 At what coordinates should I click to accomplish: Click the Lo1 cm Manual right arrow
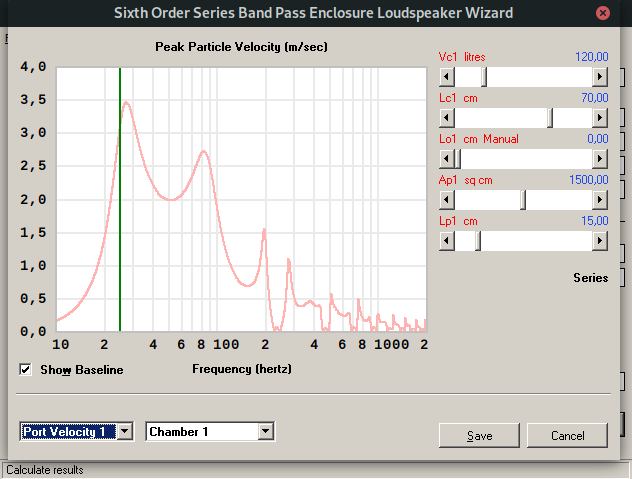(600, 159)
